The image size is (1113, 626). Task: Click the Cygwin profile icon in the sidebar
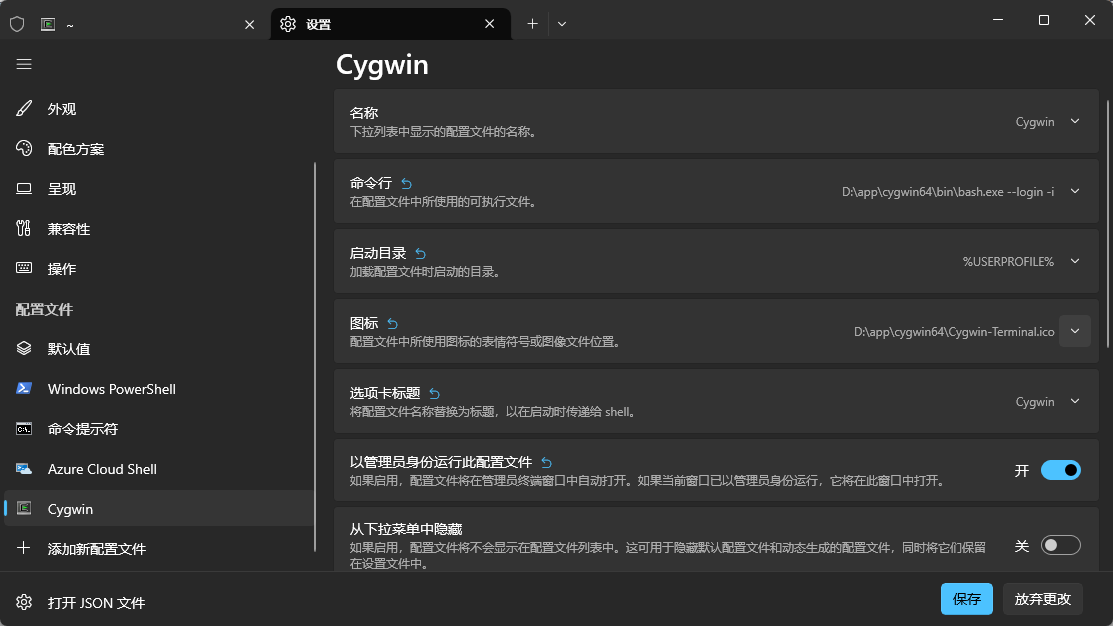point(24,508)
